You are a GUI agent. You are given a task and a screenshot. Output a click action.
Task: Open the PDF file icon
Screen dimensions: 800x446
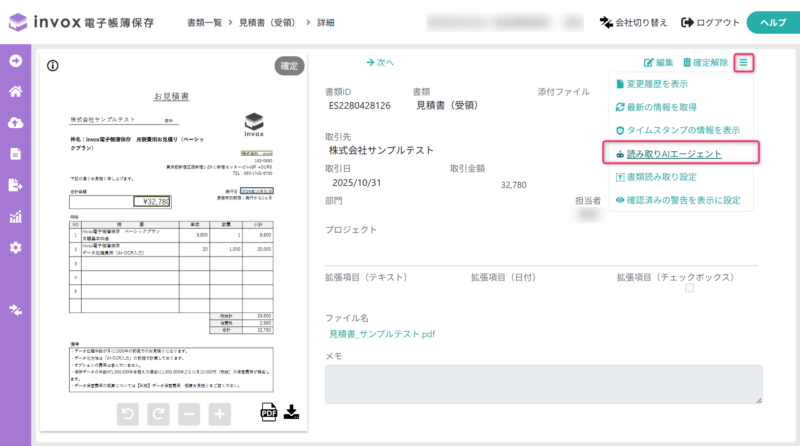coord(268,412)
